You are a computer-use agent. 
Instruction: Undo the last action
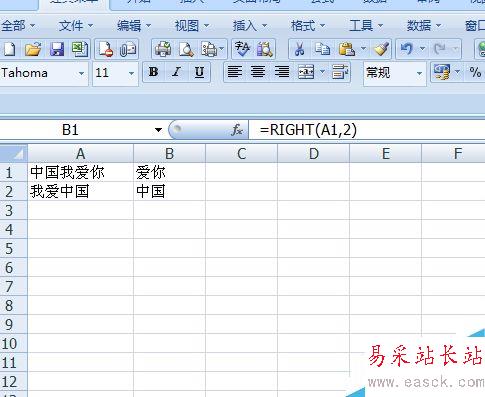[407, 50]
